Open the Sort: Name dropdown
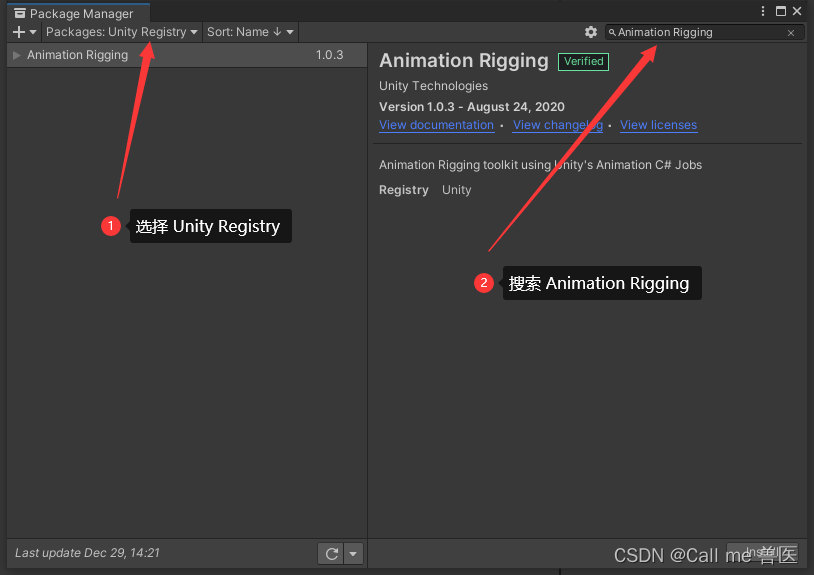This screenshot has height=575, width=814. pyautogui.click(x=250, y=32)
